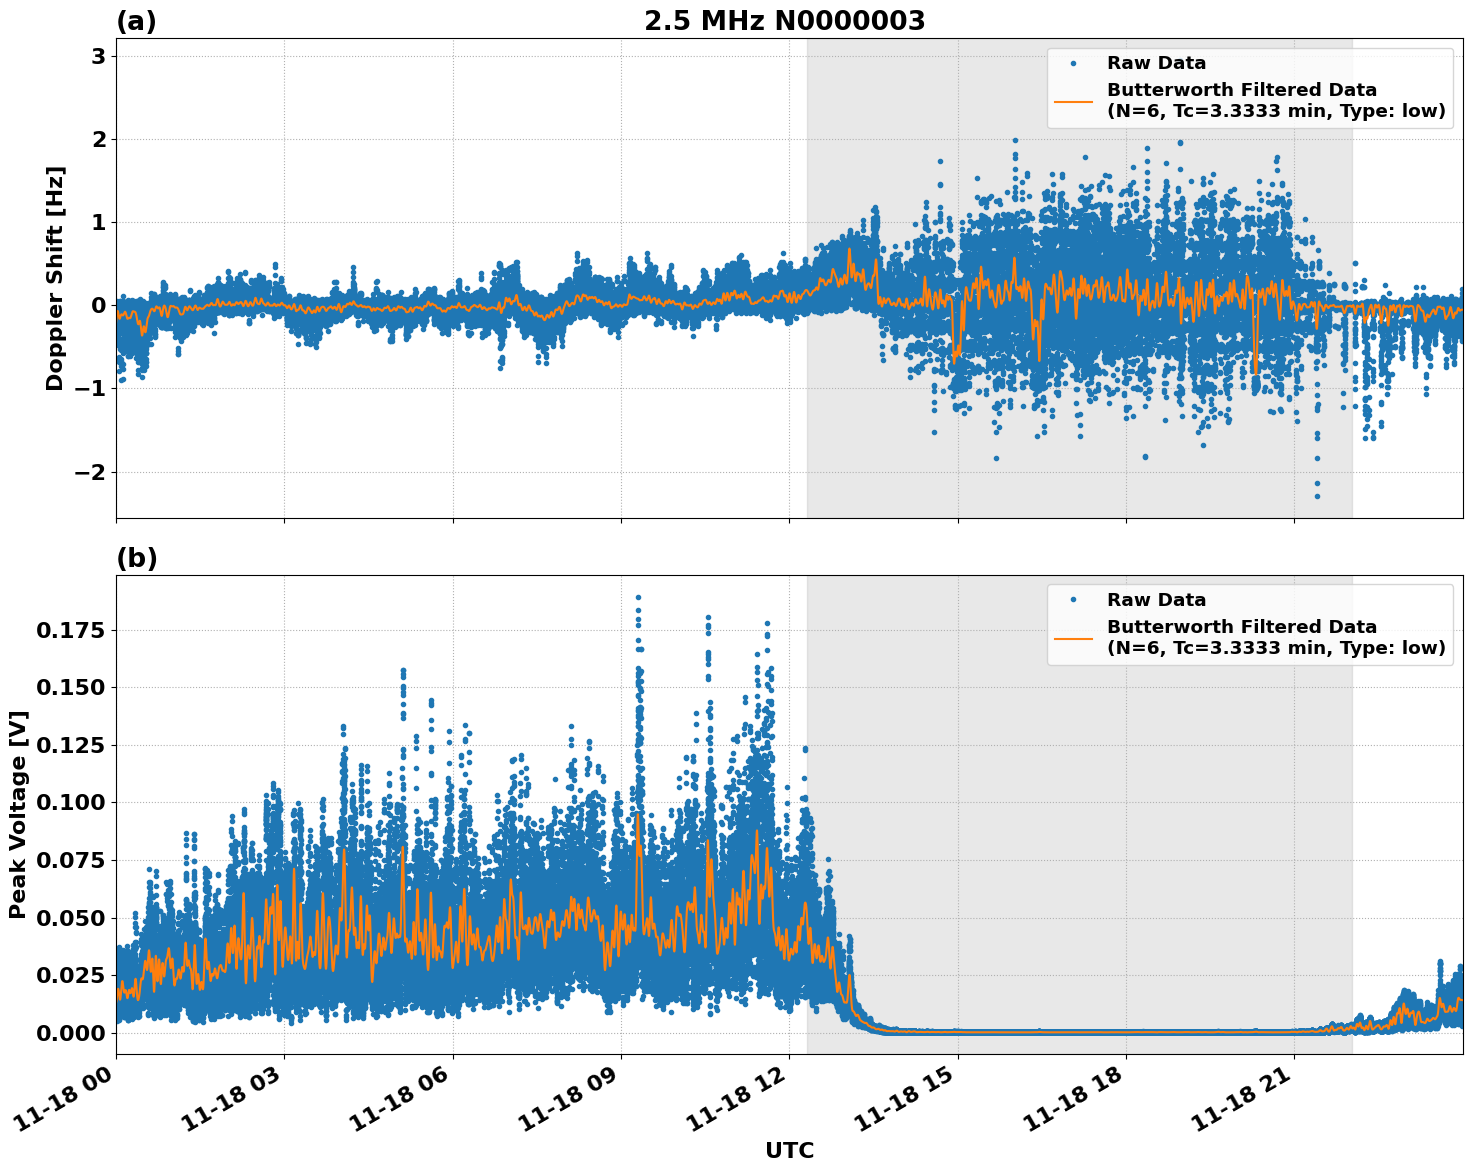
Task: Select "Butterworth Filtered Data" text in panel (b) legend
Action: 1241,627
